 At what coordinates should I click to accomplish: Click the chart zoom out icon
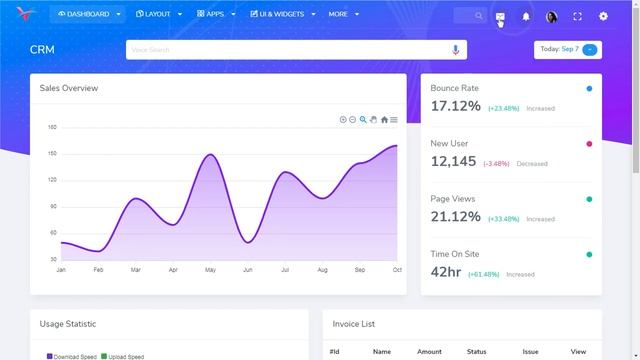point(352,120)
